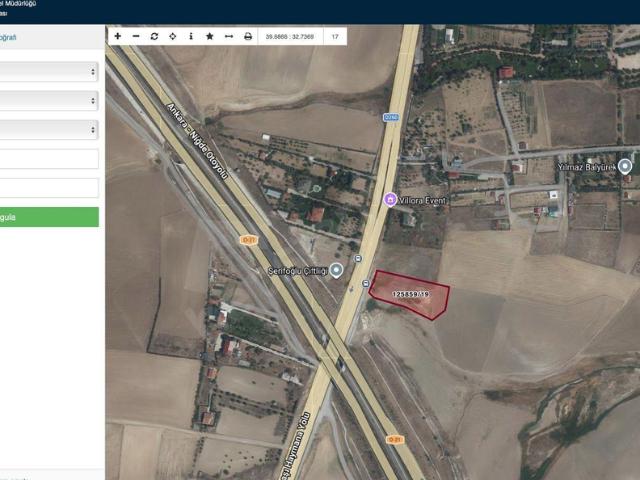Select the sidebar tab at top left

click(8, 37)
